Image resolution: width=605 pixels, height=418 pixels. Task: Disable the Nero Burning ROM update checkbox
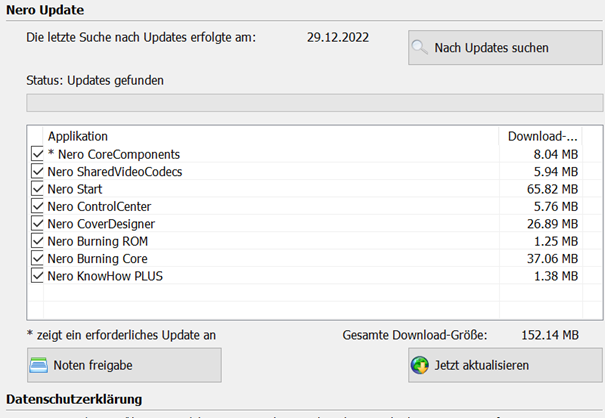point(38,241)
